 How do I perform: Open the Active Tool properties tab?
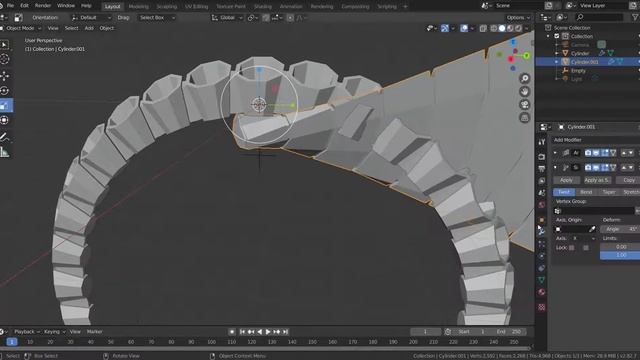542,142
